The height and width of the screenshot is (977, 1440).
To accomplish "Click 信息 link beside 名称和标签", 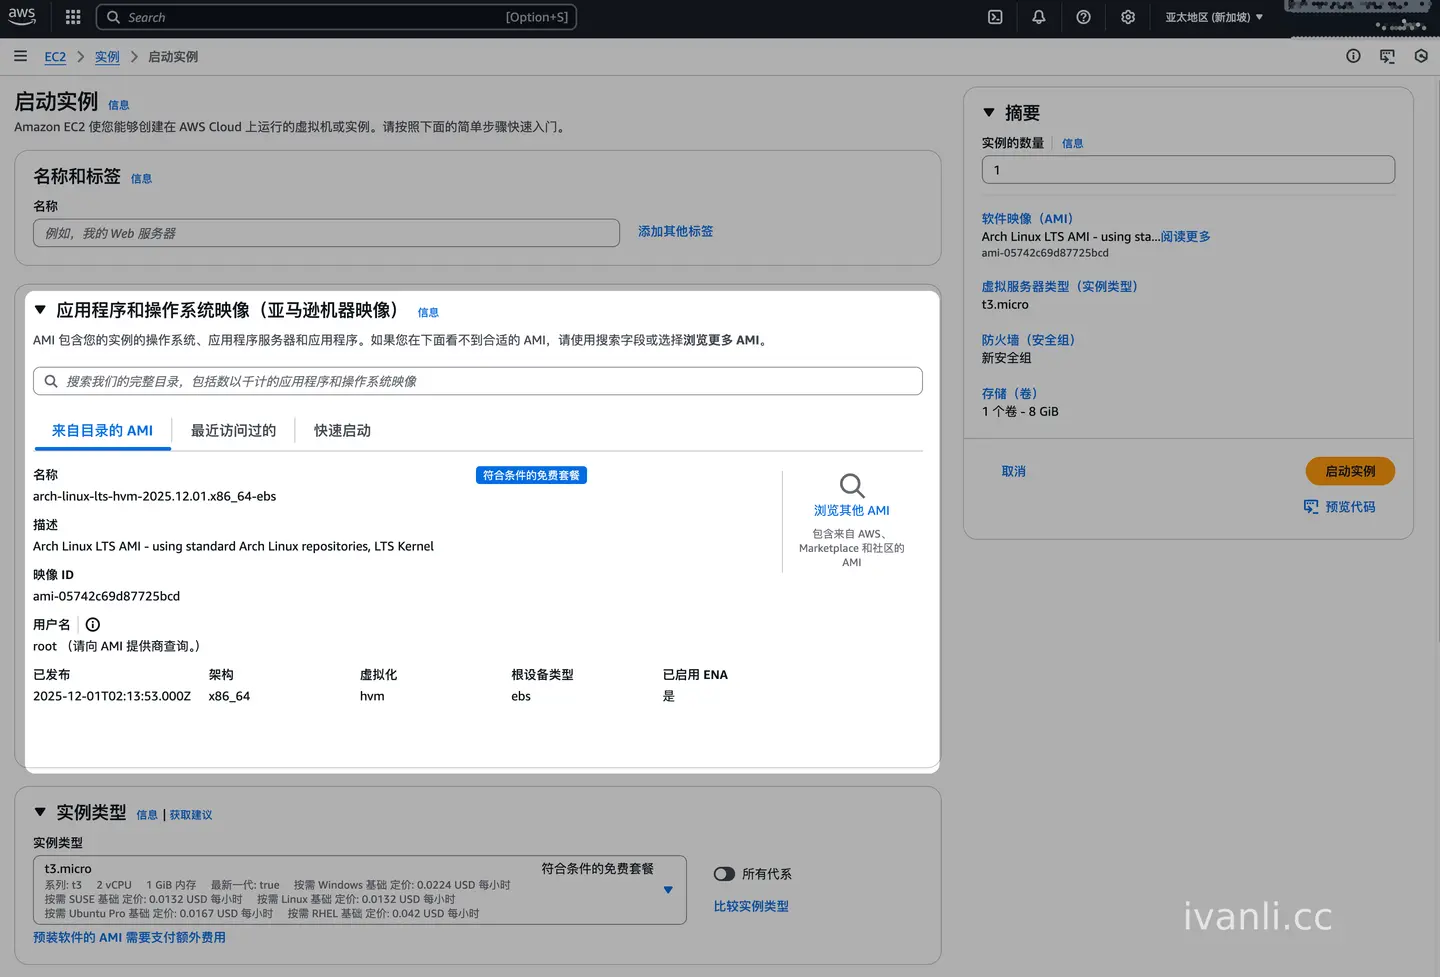I will click(142, 179).
